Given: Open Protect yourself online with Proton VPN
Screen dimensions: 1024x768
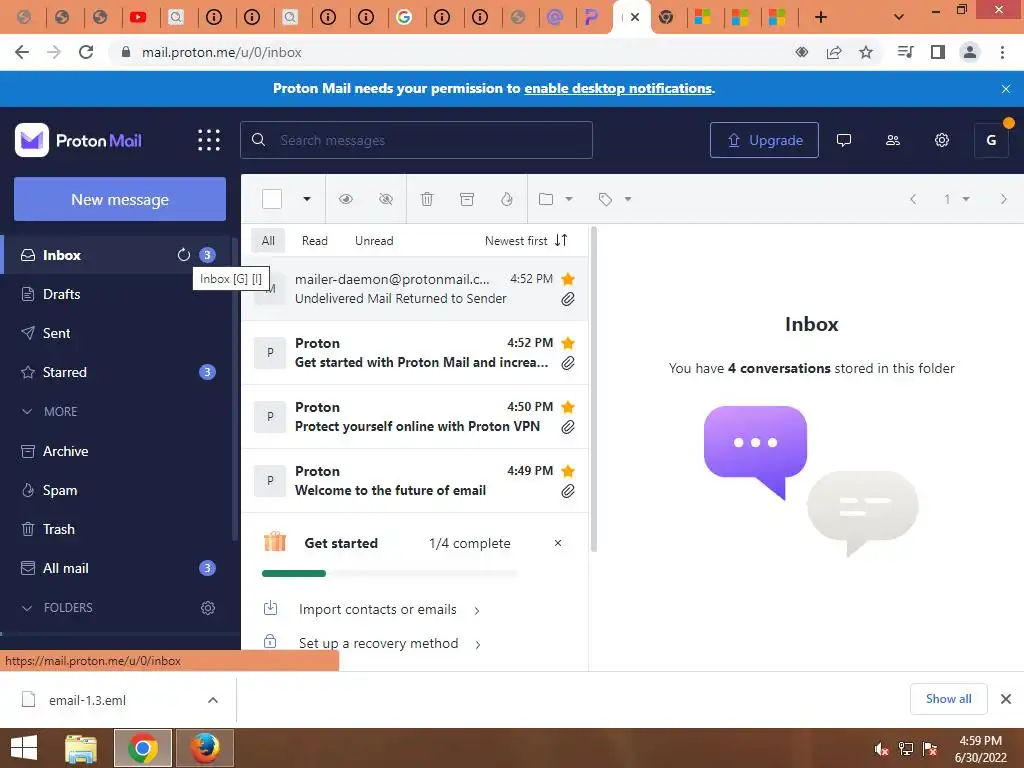Looking at the screenshot, I should coord(415,417).
